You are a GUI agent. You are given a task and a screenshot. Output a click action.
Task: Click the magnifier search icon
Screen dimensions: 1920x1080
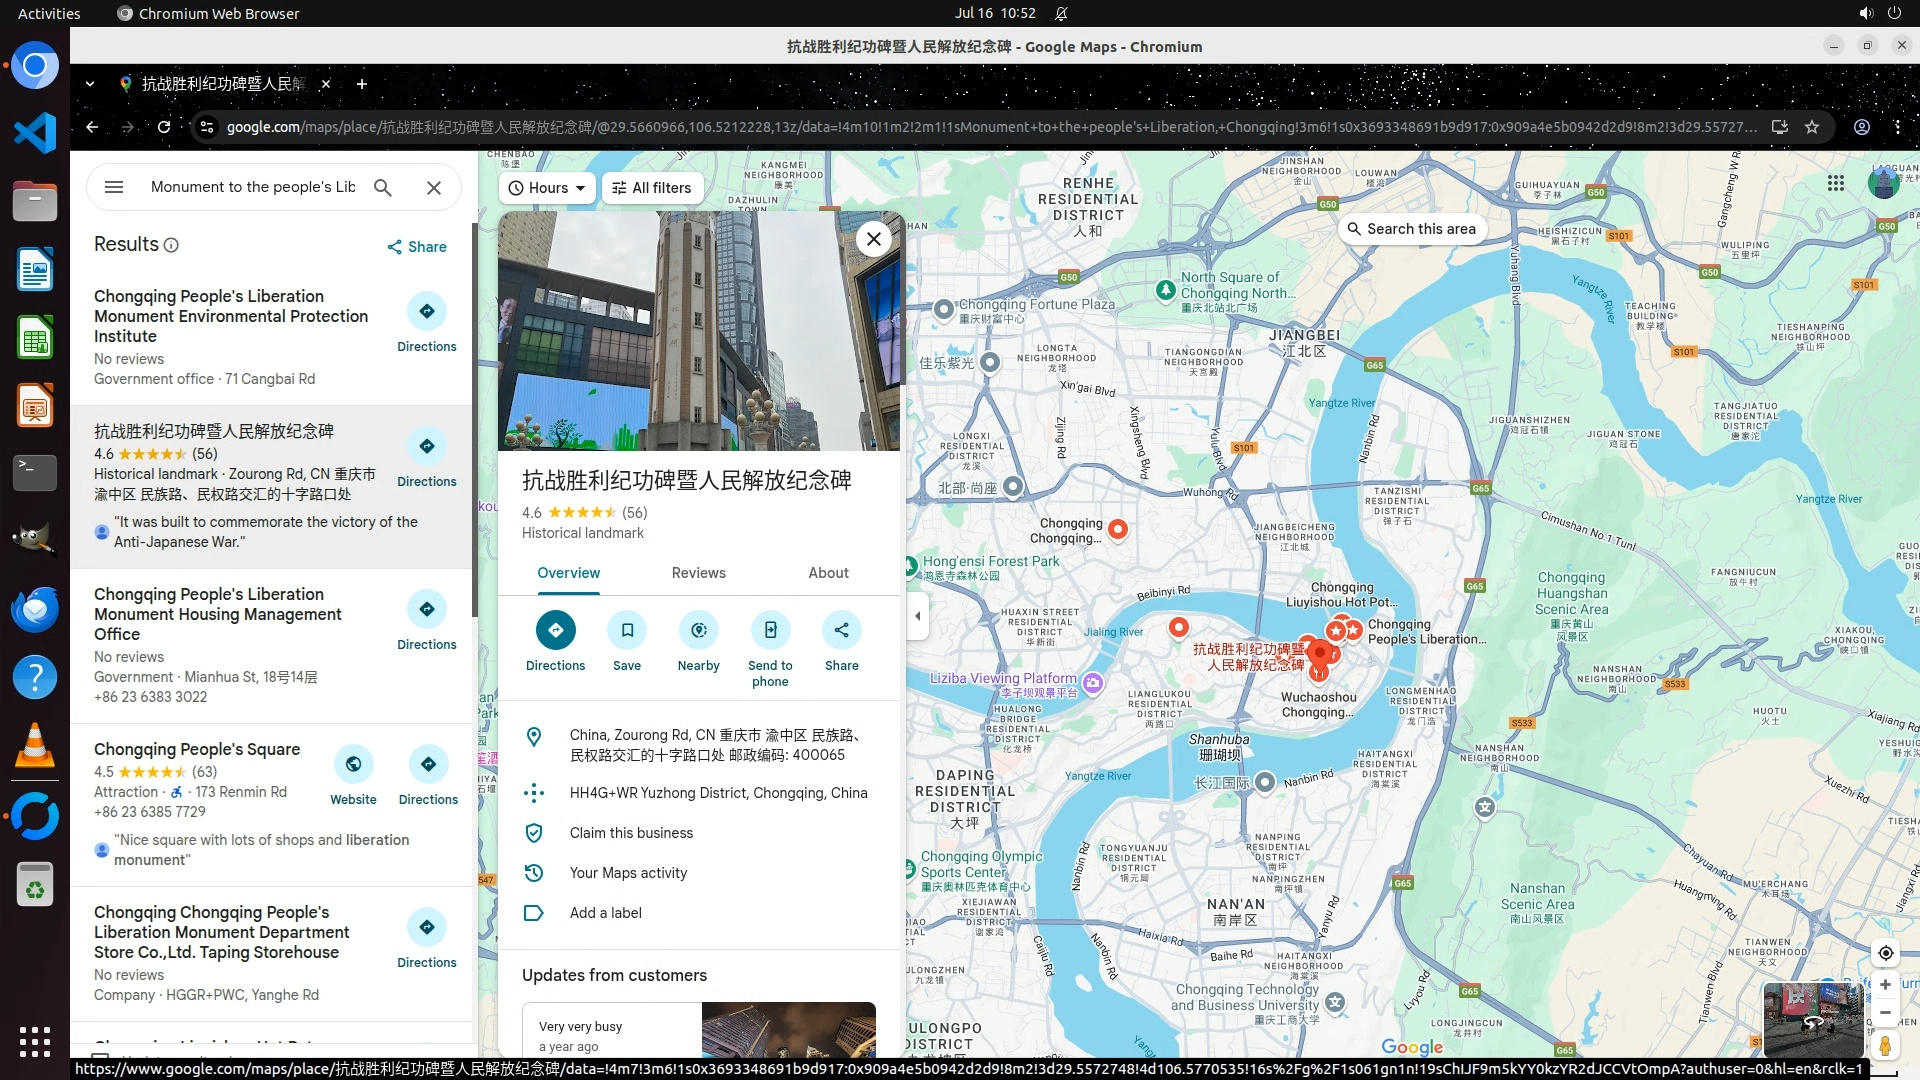[383, 187]
